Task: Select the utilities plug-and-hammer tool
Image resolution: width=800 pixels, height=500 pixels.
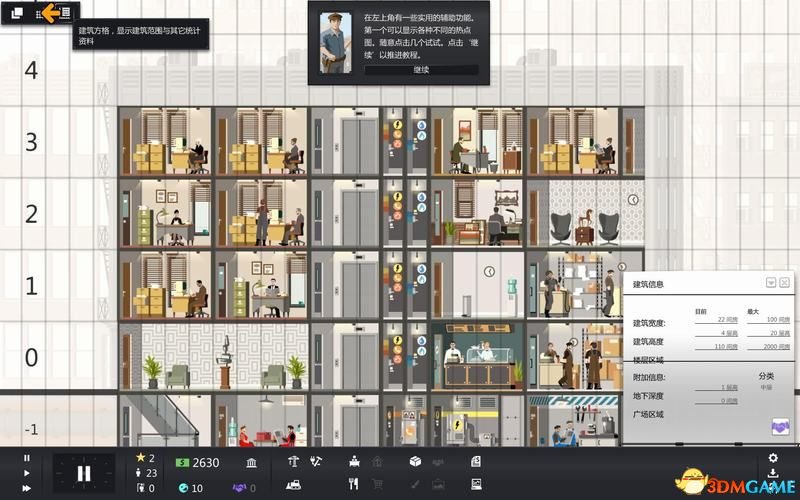Action: tap(316, 462)
